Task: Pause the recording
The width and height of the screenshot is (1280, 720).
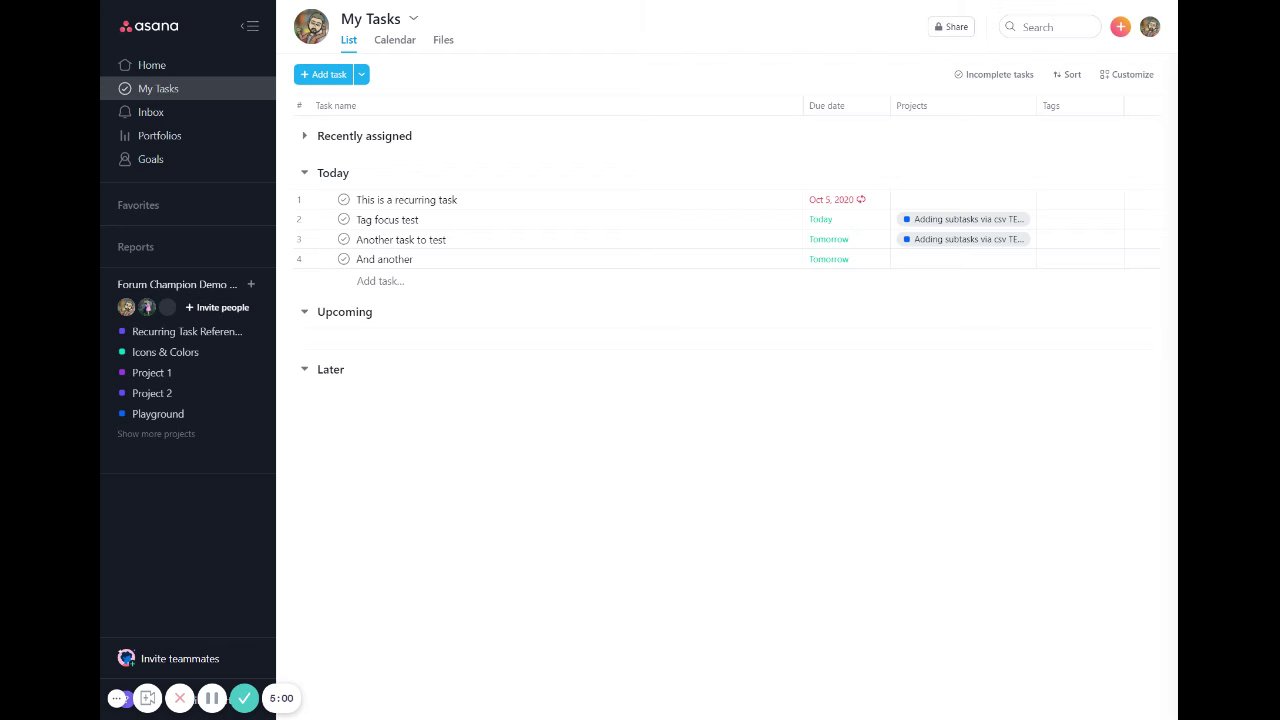Action: 212,698
